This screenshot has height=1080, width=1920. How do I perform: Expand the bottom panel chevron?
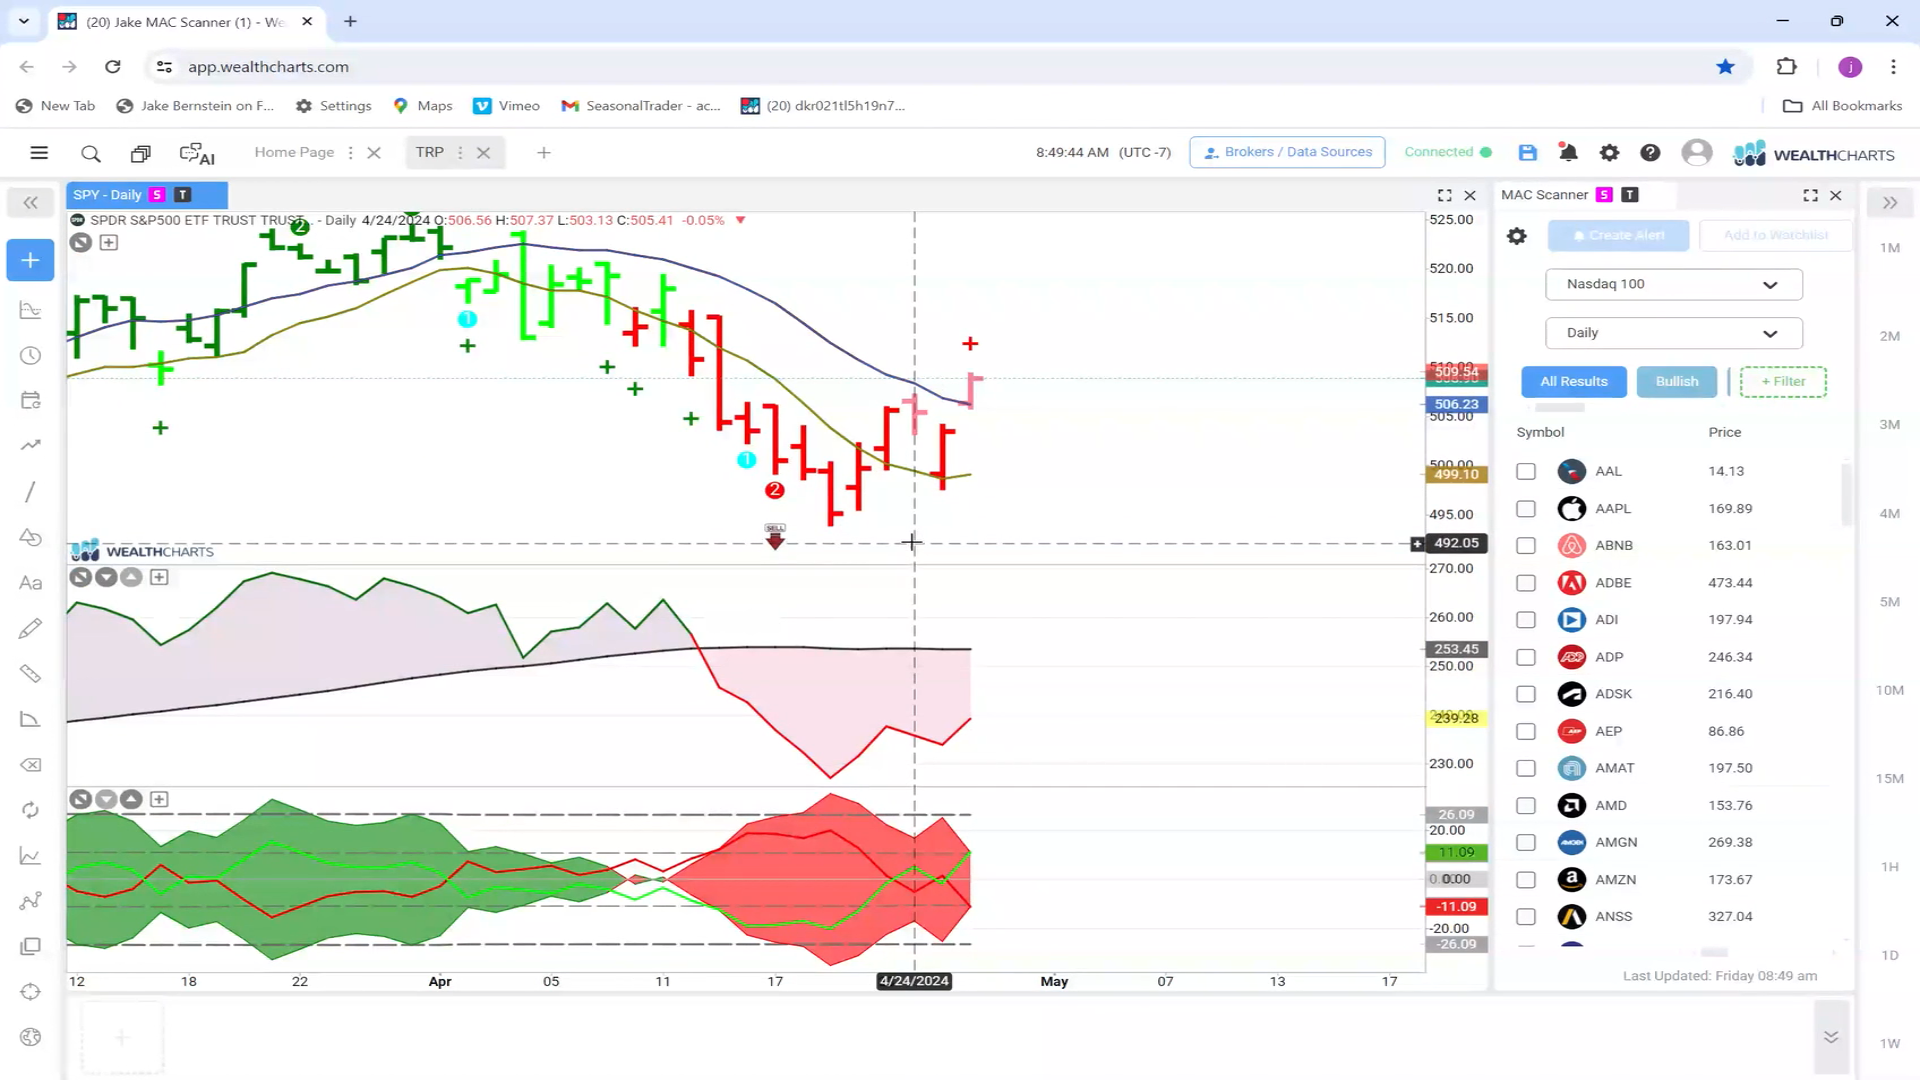1831,1037
